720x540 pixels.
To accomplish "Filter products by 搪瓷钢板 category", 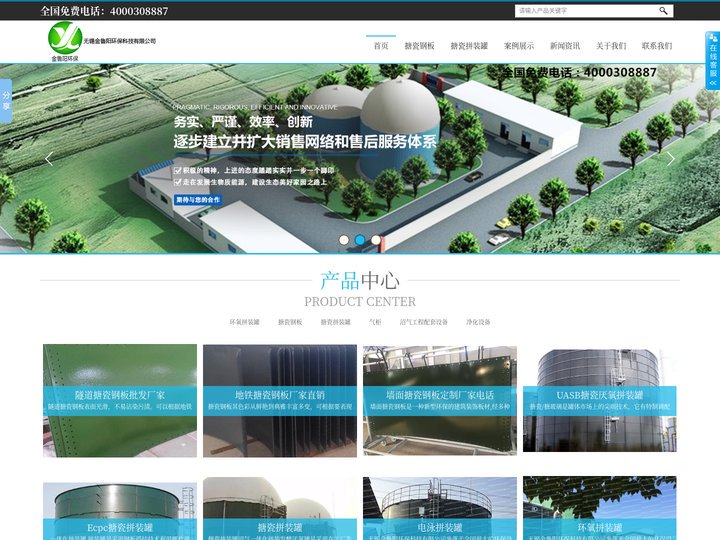I will [290, 322].
